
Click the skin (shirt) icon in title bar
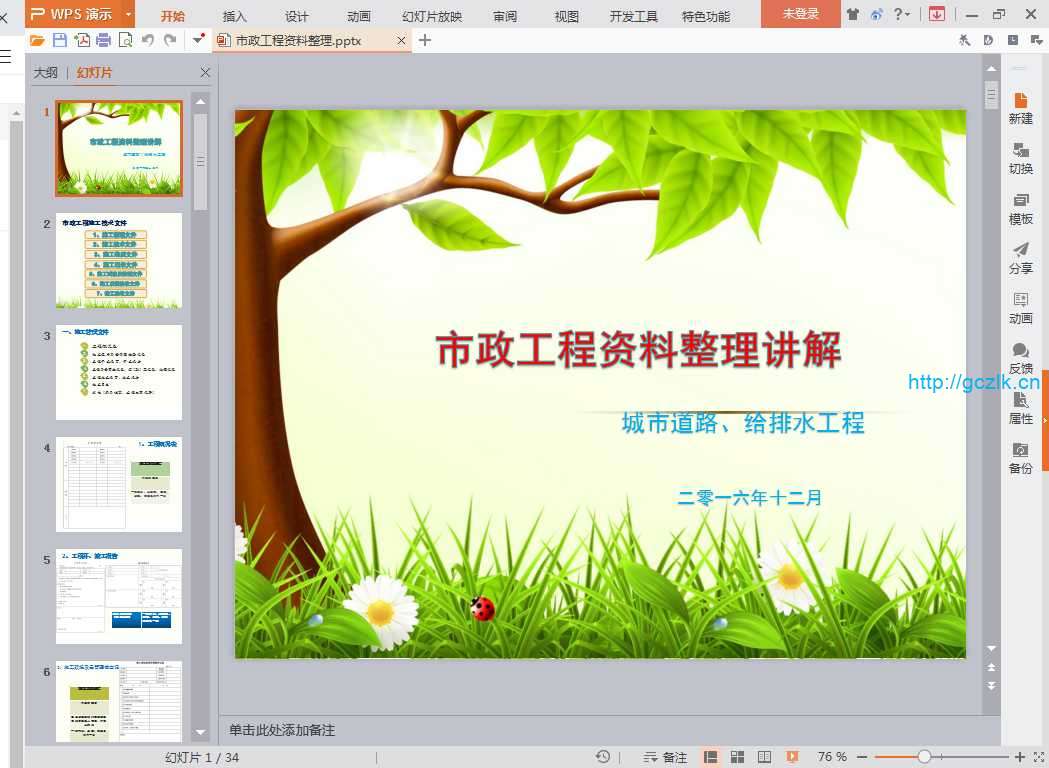tap(852, 14)
